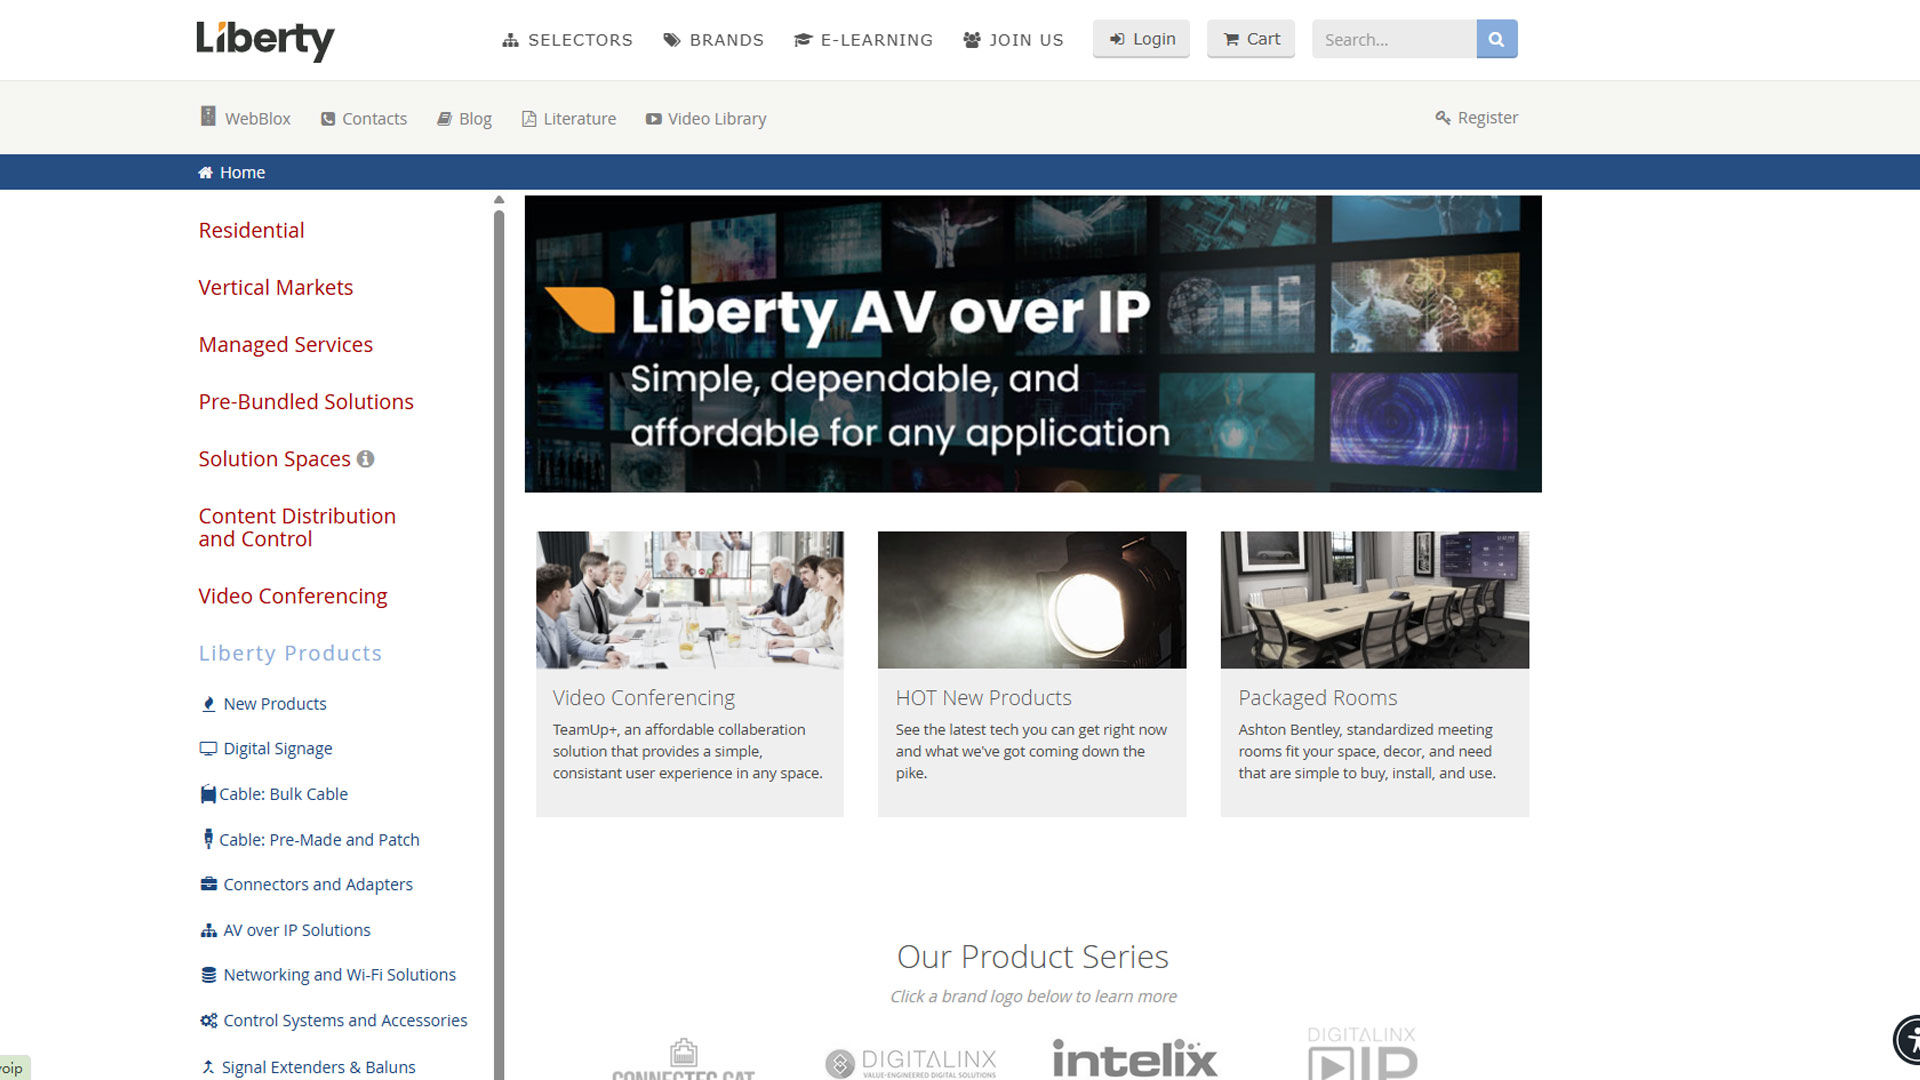Viewport: 1920px width, 1080px height.
Task: Open the Cart button
Action: [x=1251, y=39]
